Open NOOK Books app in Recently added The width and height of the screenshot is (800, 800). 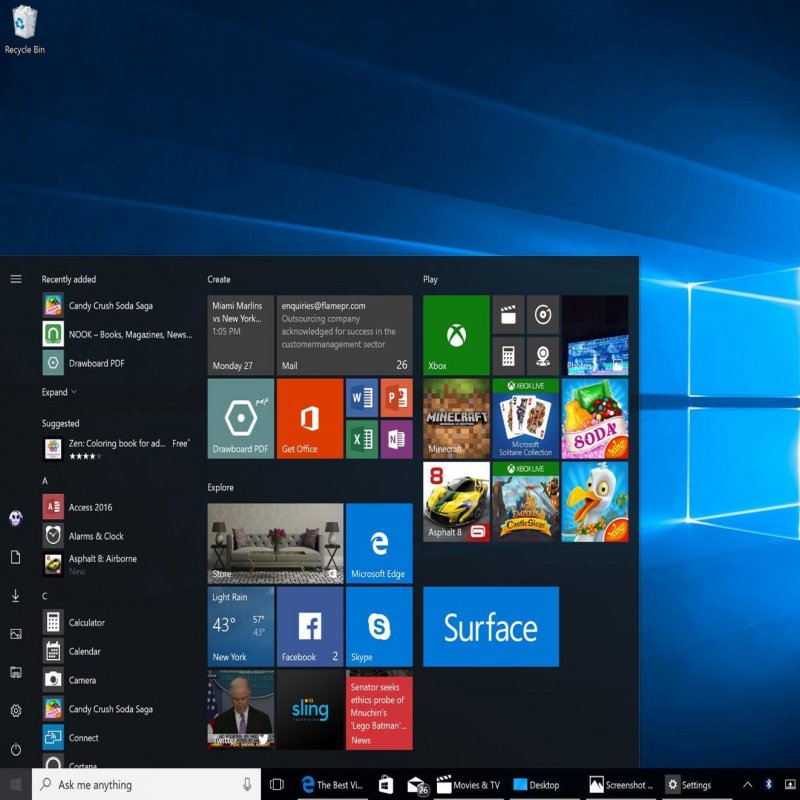118,334
